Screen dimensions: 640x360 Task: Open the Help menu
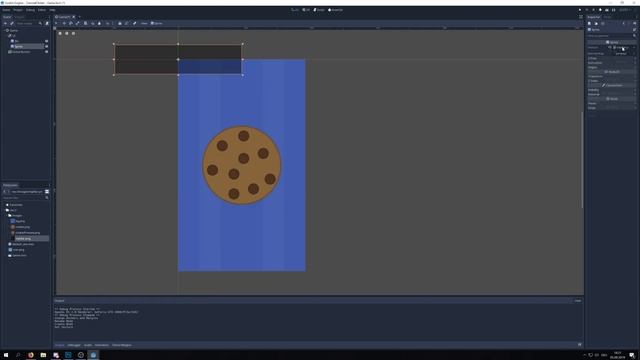coord(52,10)
